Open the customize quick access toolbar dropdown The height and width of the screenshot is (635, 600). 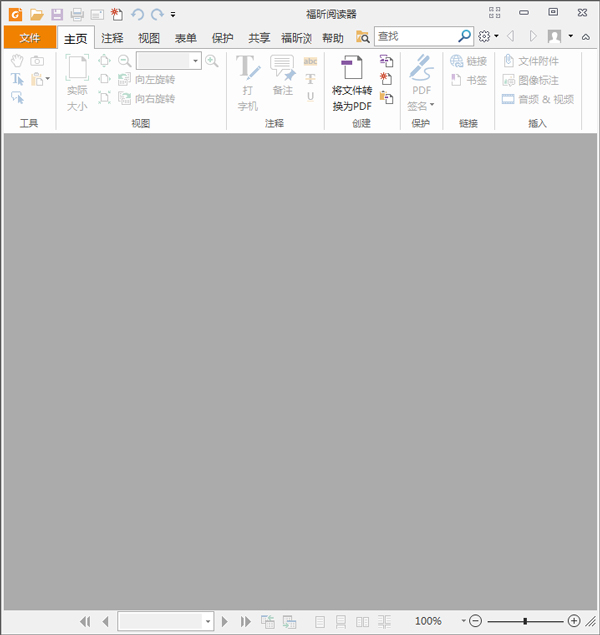point(173,15)
